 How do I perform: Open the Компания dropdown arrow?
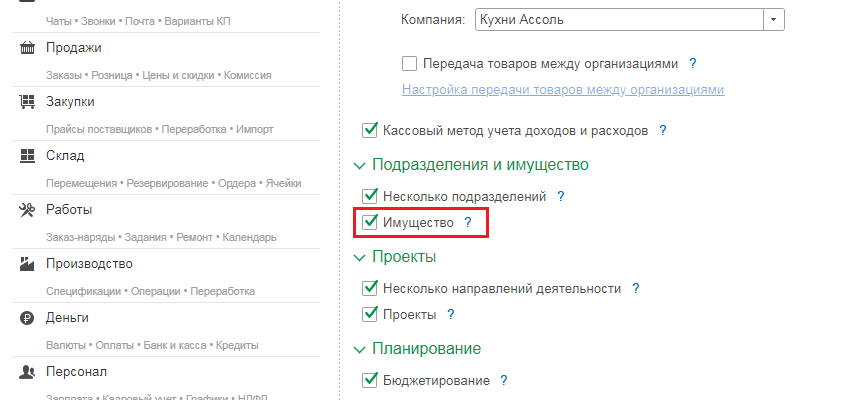point(773,20)
